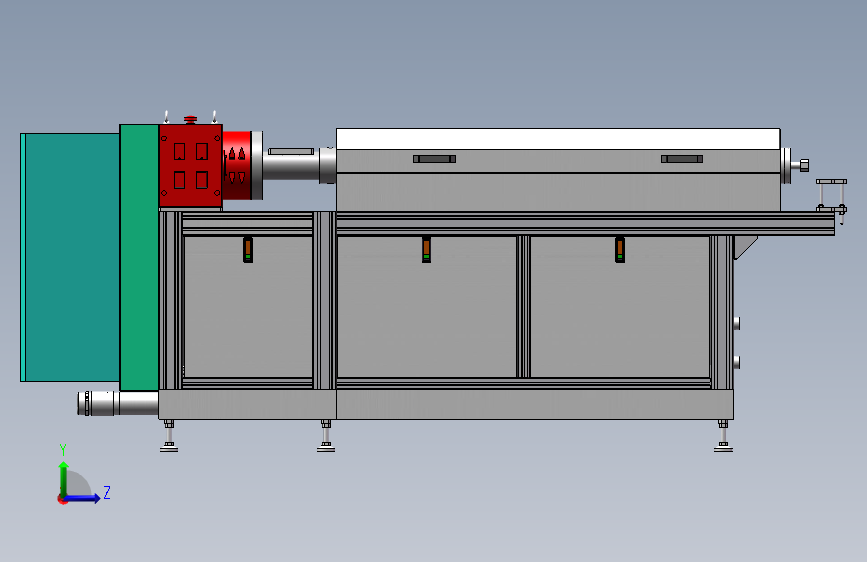The image size is (867, 562).
Task: Select the lower round knob on cabinet side
Action: 737,362
